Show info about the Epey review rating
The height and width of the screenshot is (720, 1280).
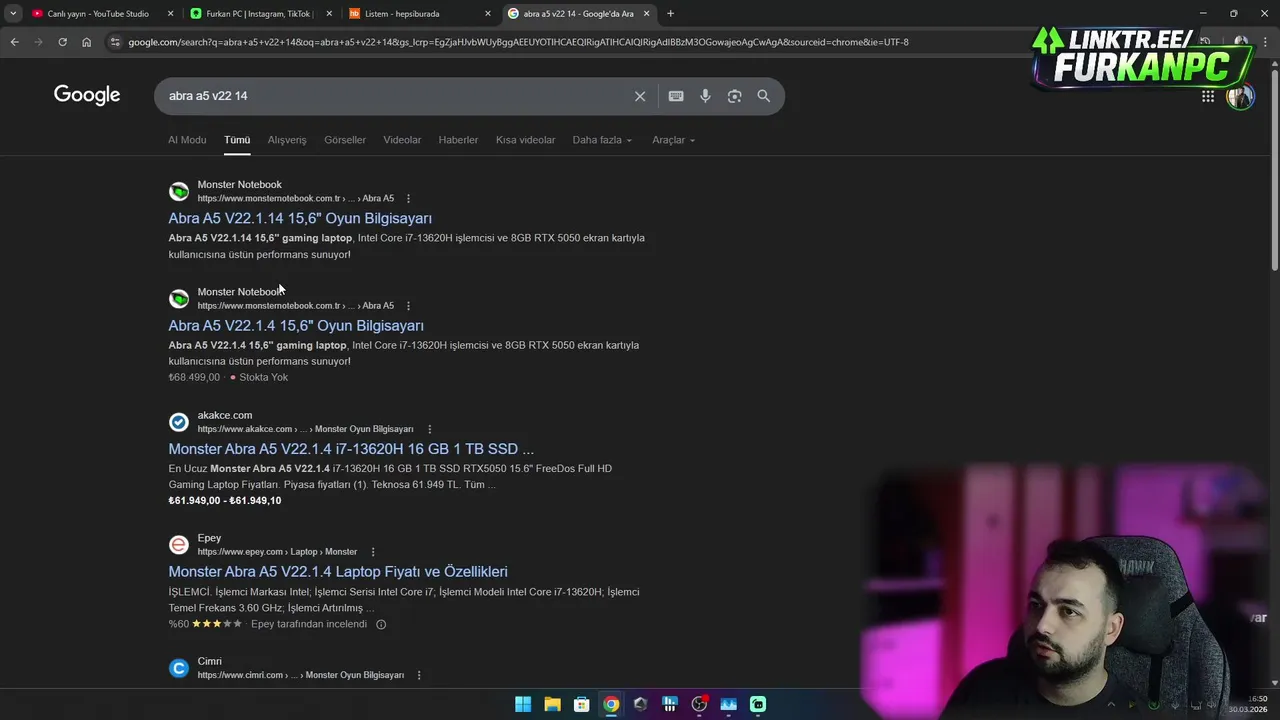click(381, 624)
